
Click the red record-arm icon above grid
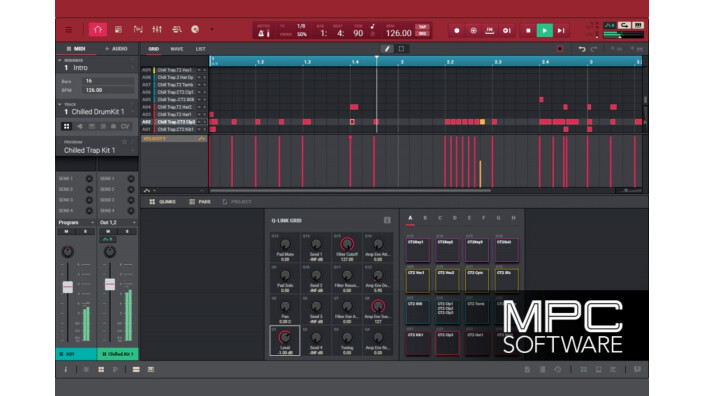[559, 49]
